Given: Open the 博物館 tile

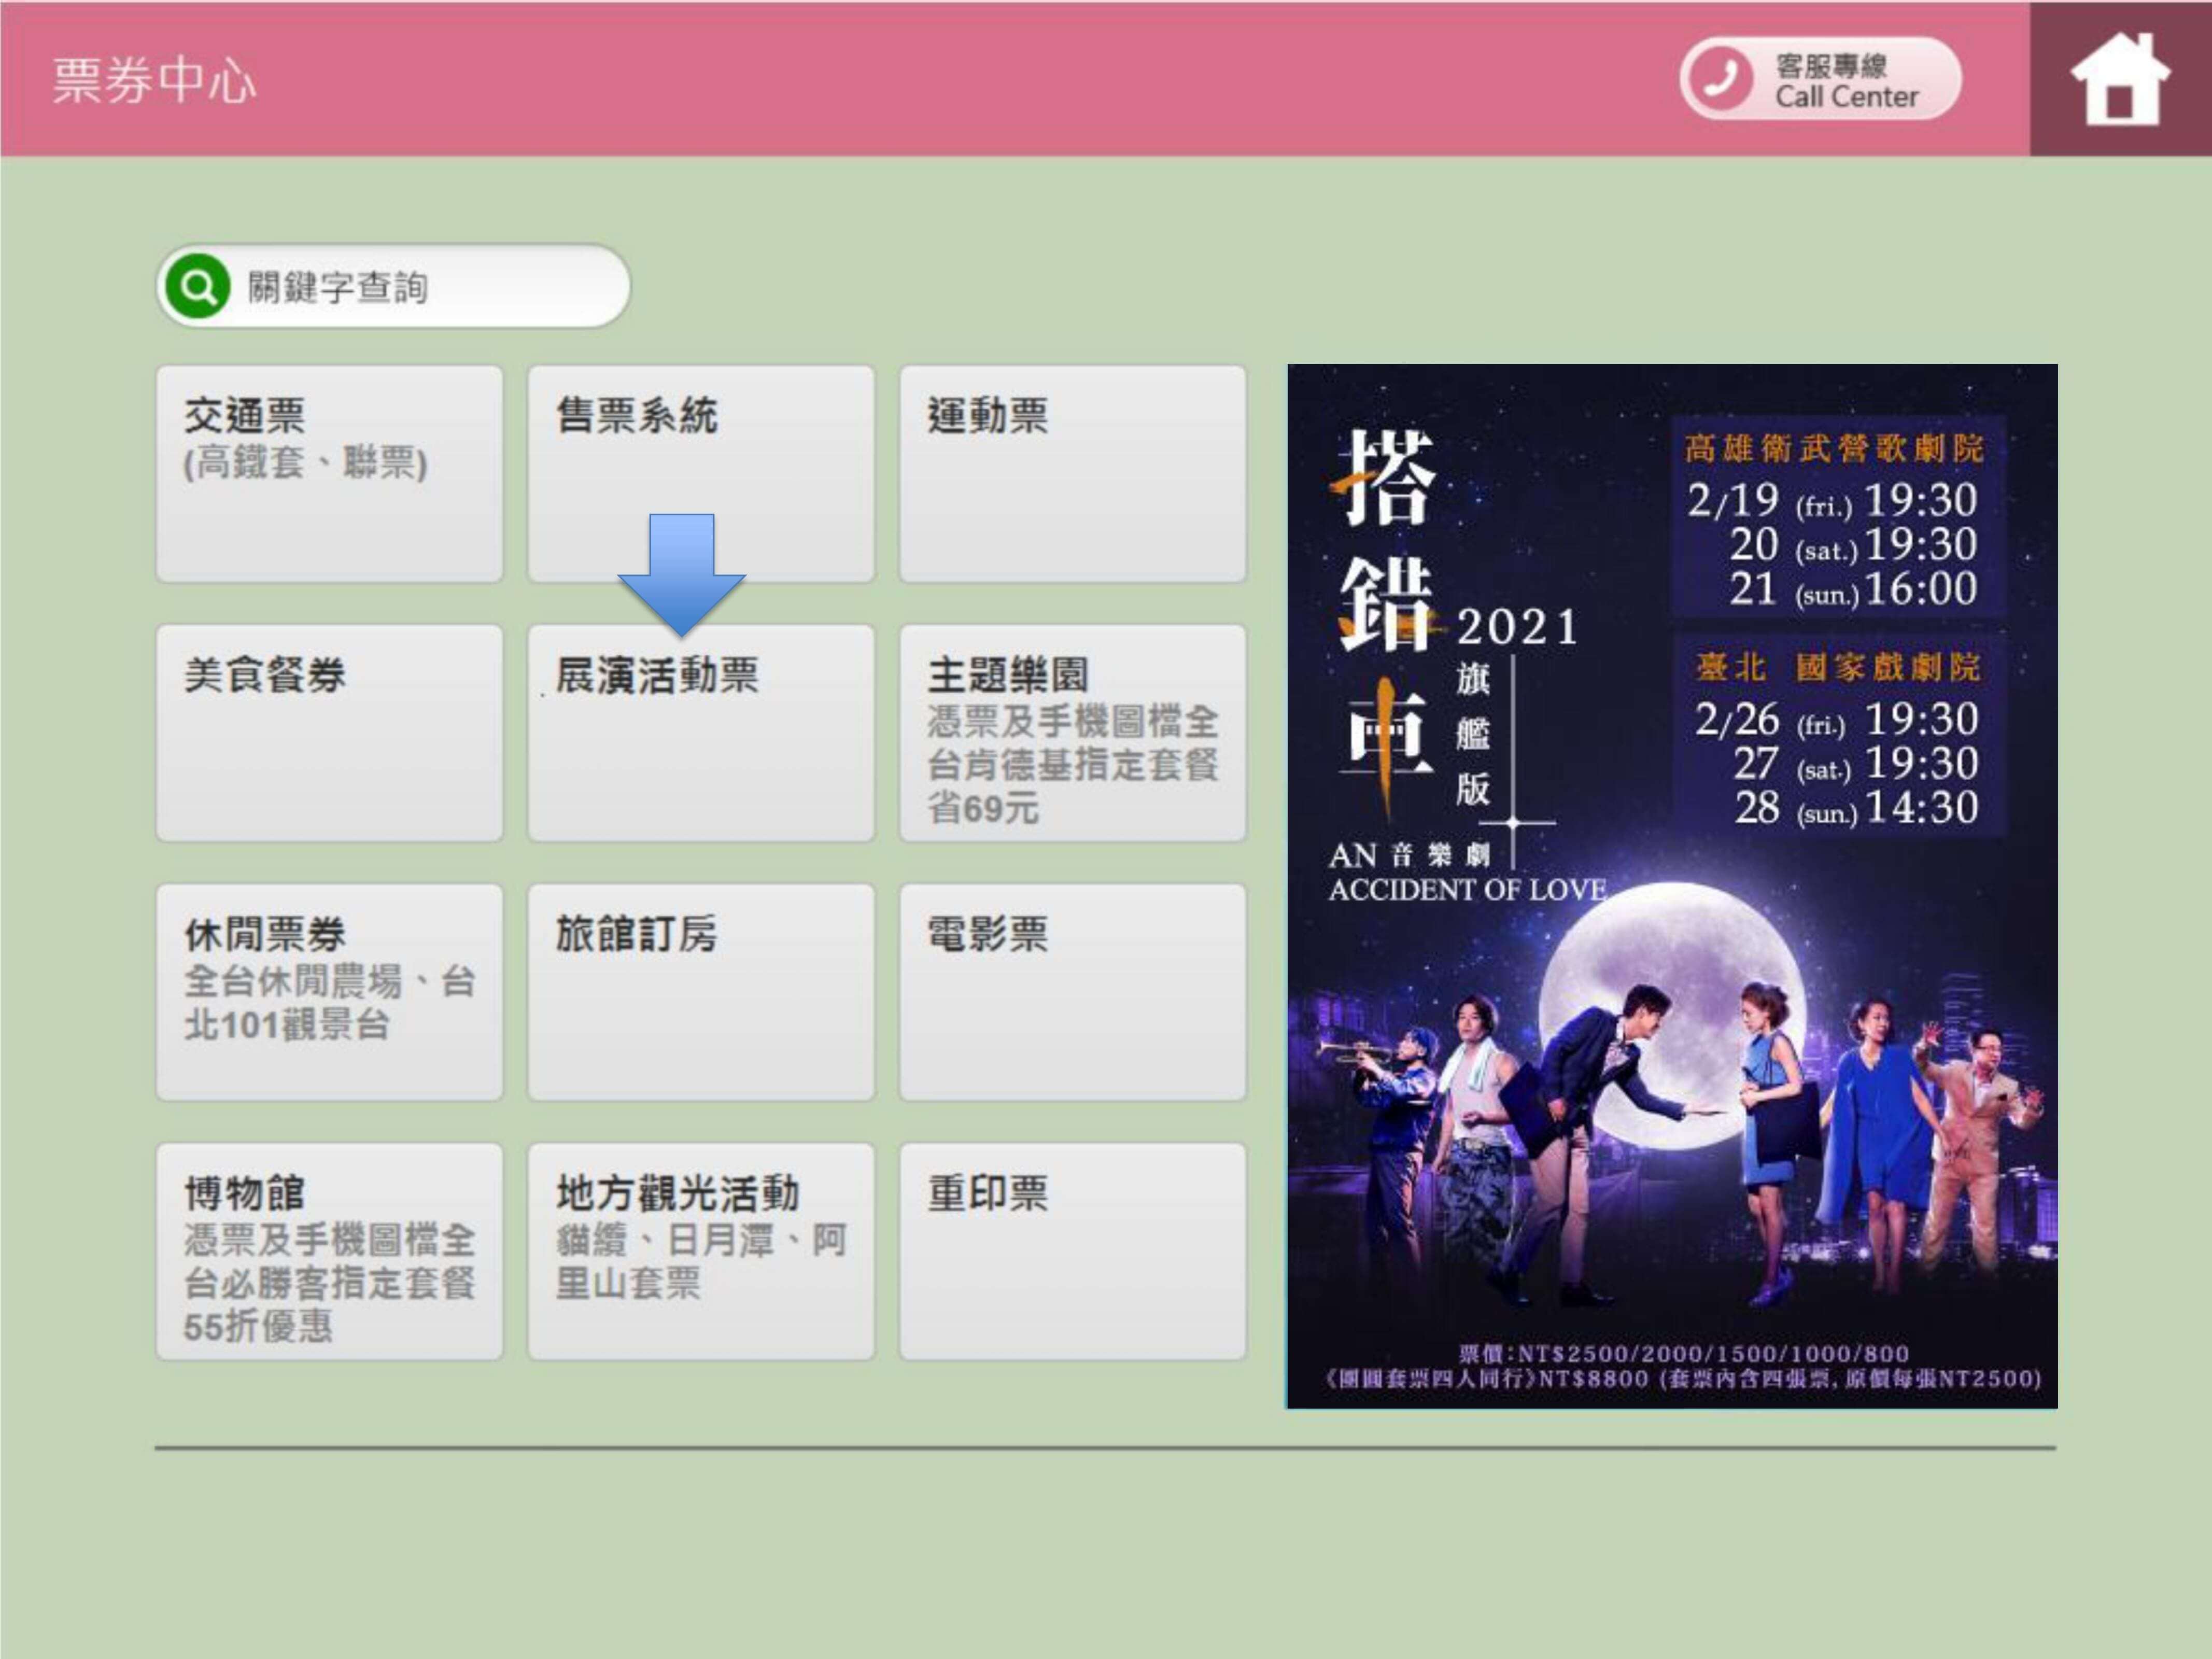Looking at the screenshot, I should point(329,1251).
